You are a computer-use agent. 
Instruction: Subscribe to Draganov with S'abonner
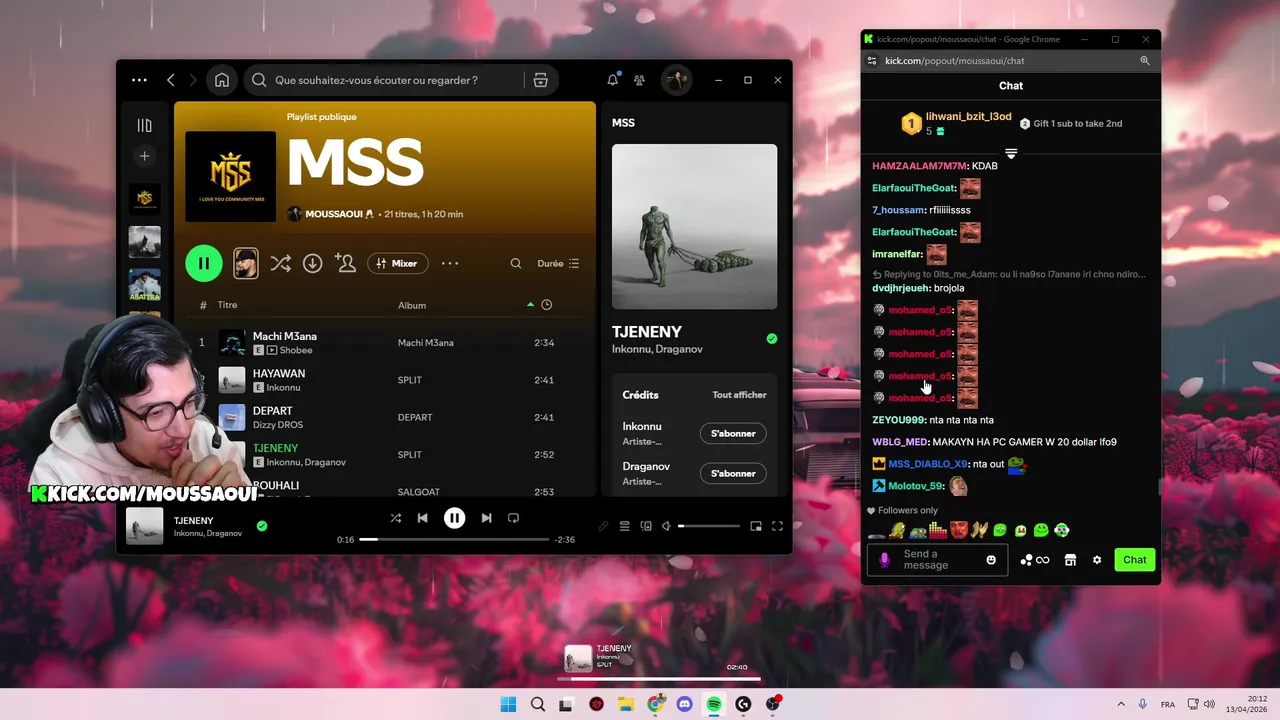pyautogui.click(x=733, y=473)
